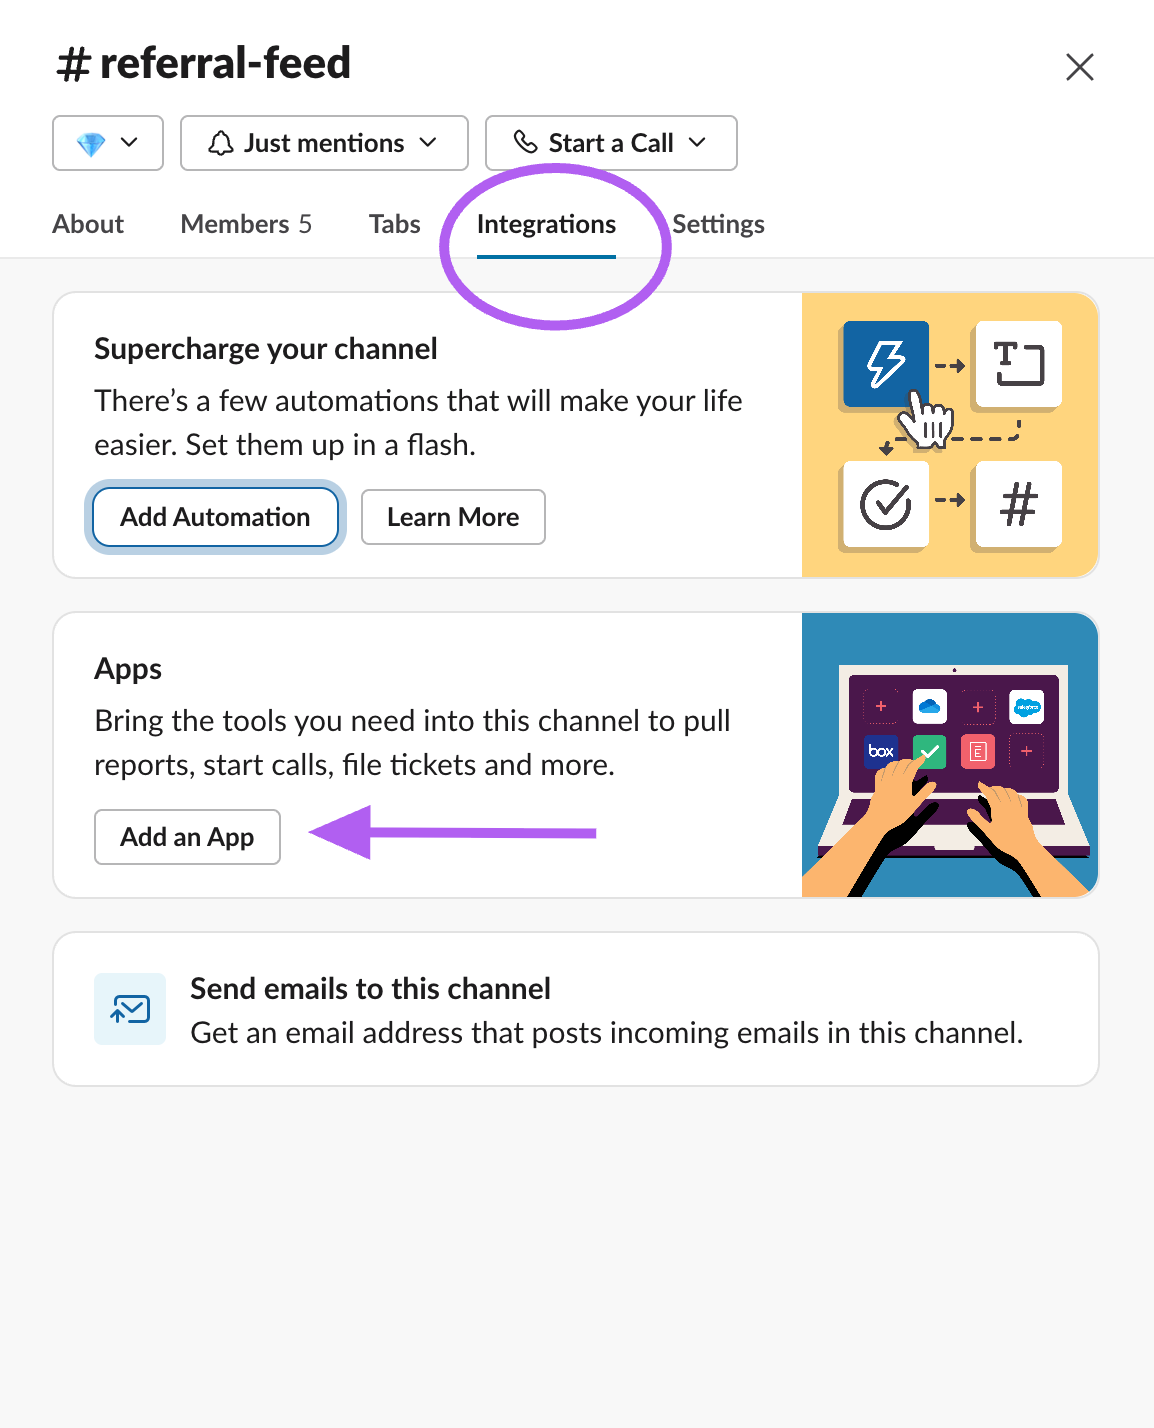Expand the diamond emoji dropdown chevron
The height and width of the screenshot is (1428, 1154).
tap(129, 143)
